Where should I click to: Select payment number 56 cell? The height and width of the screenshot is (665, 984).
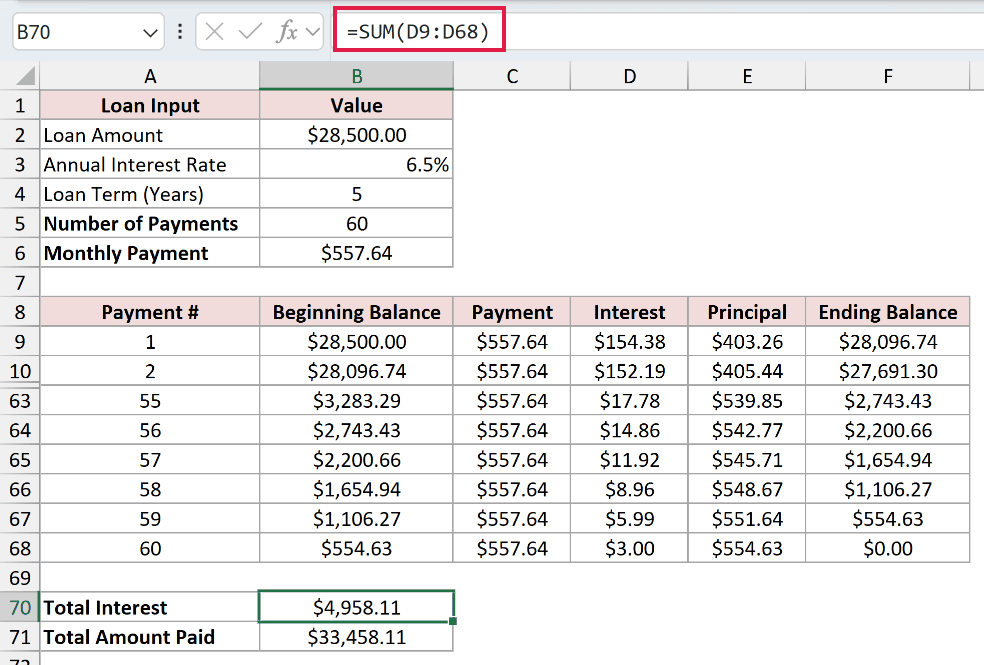coord(150,430)
